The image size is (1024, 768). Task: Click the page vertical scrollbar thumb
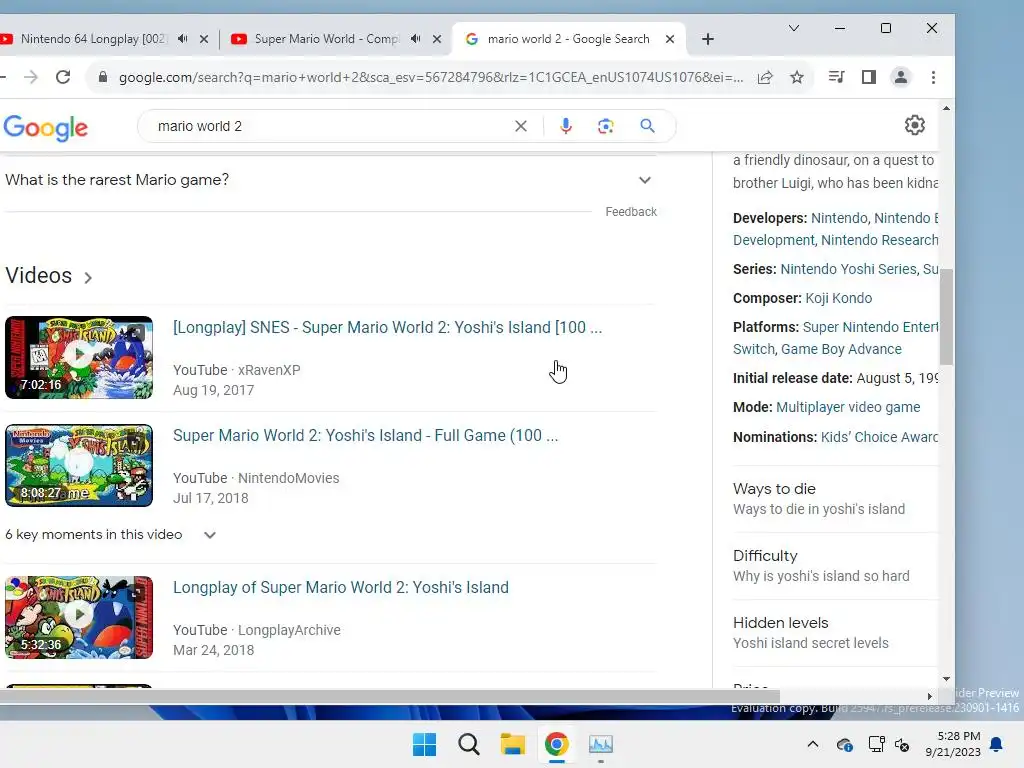coord(946,317)
